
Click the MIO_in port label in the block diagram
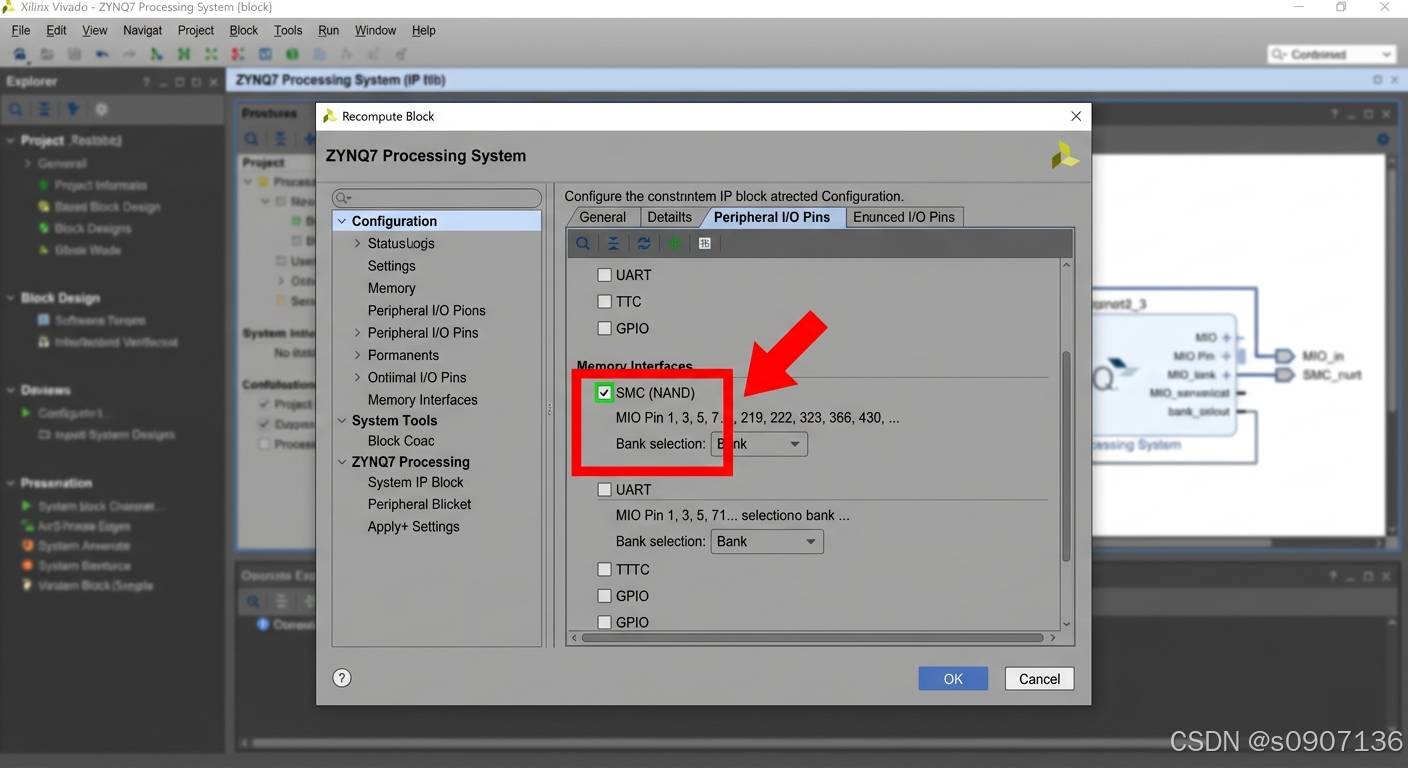(x=1323, y=356)
